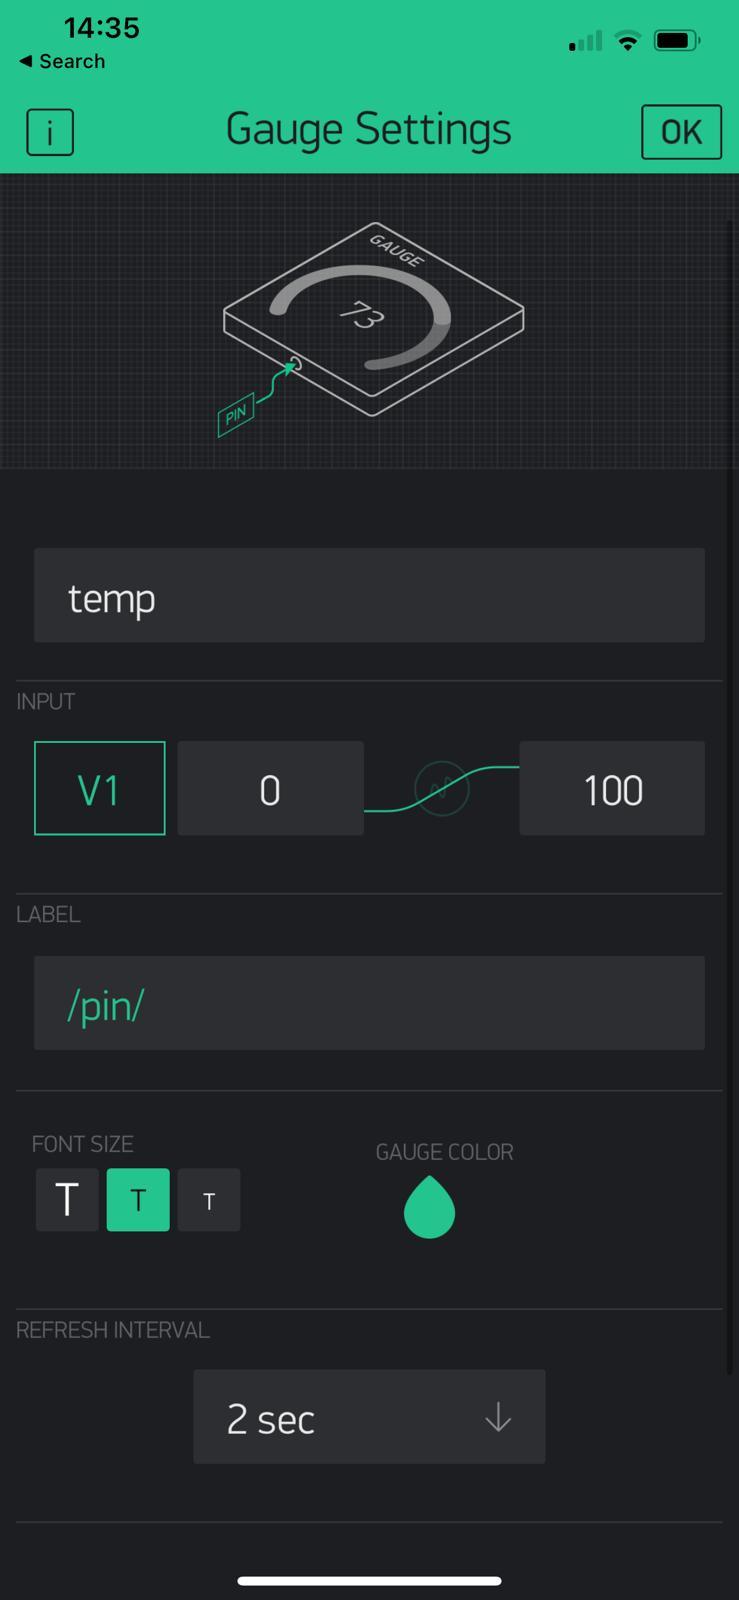Select the small font size

point(209,1200)
